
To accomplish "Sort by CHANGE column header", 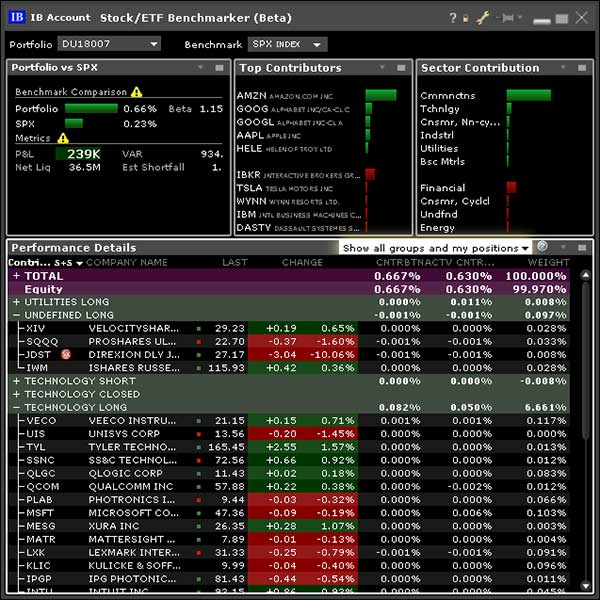I will pyautogui.click(x=302, y=262).
